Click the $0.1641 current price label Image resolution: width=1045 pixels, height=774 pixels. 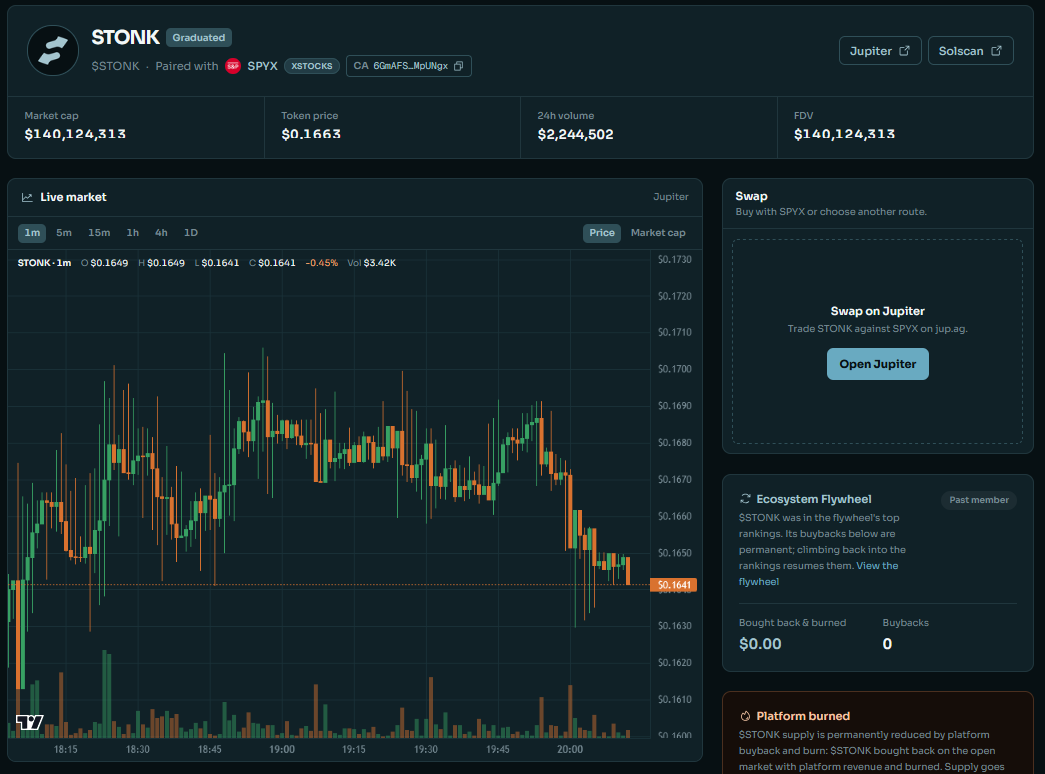673,585
